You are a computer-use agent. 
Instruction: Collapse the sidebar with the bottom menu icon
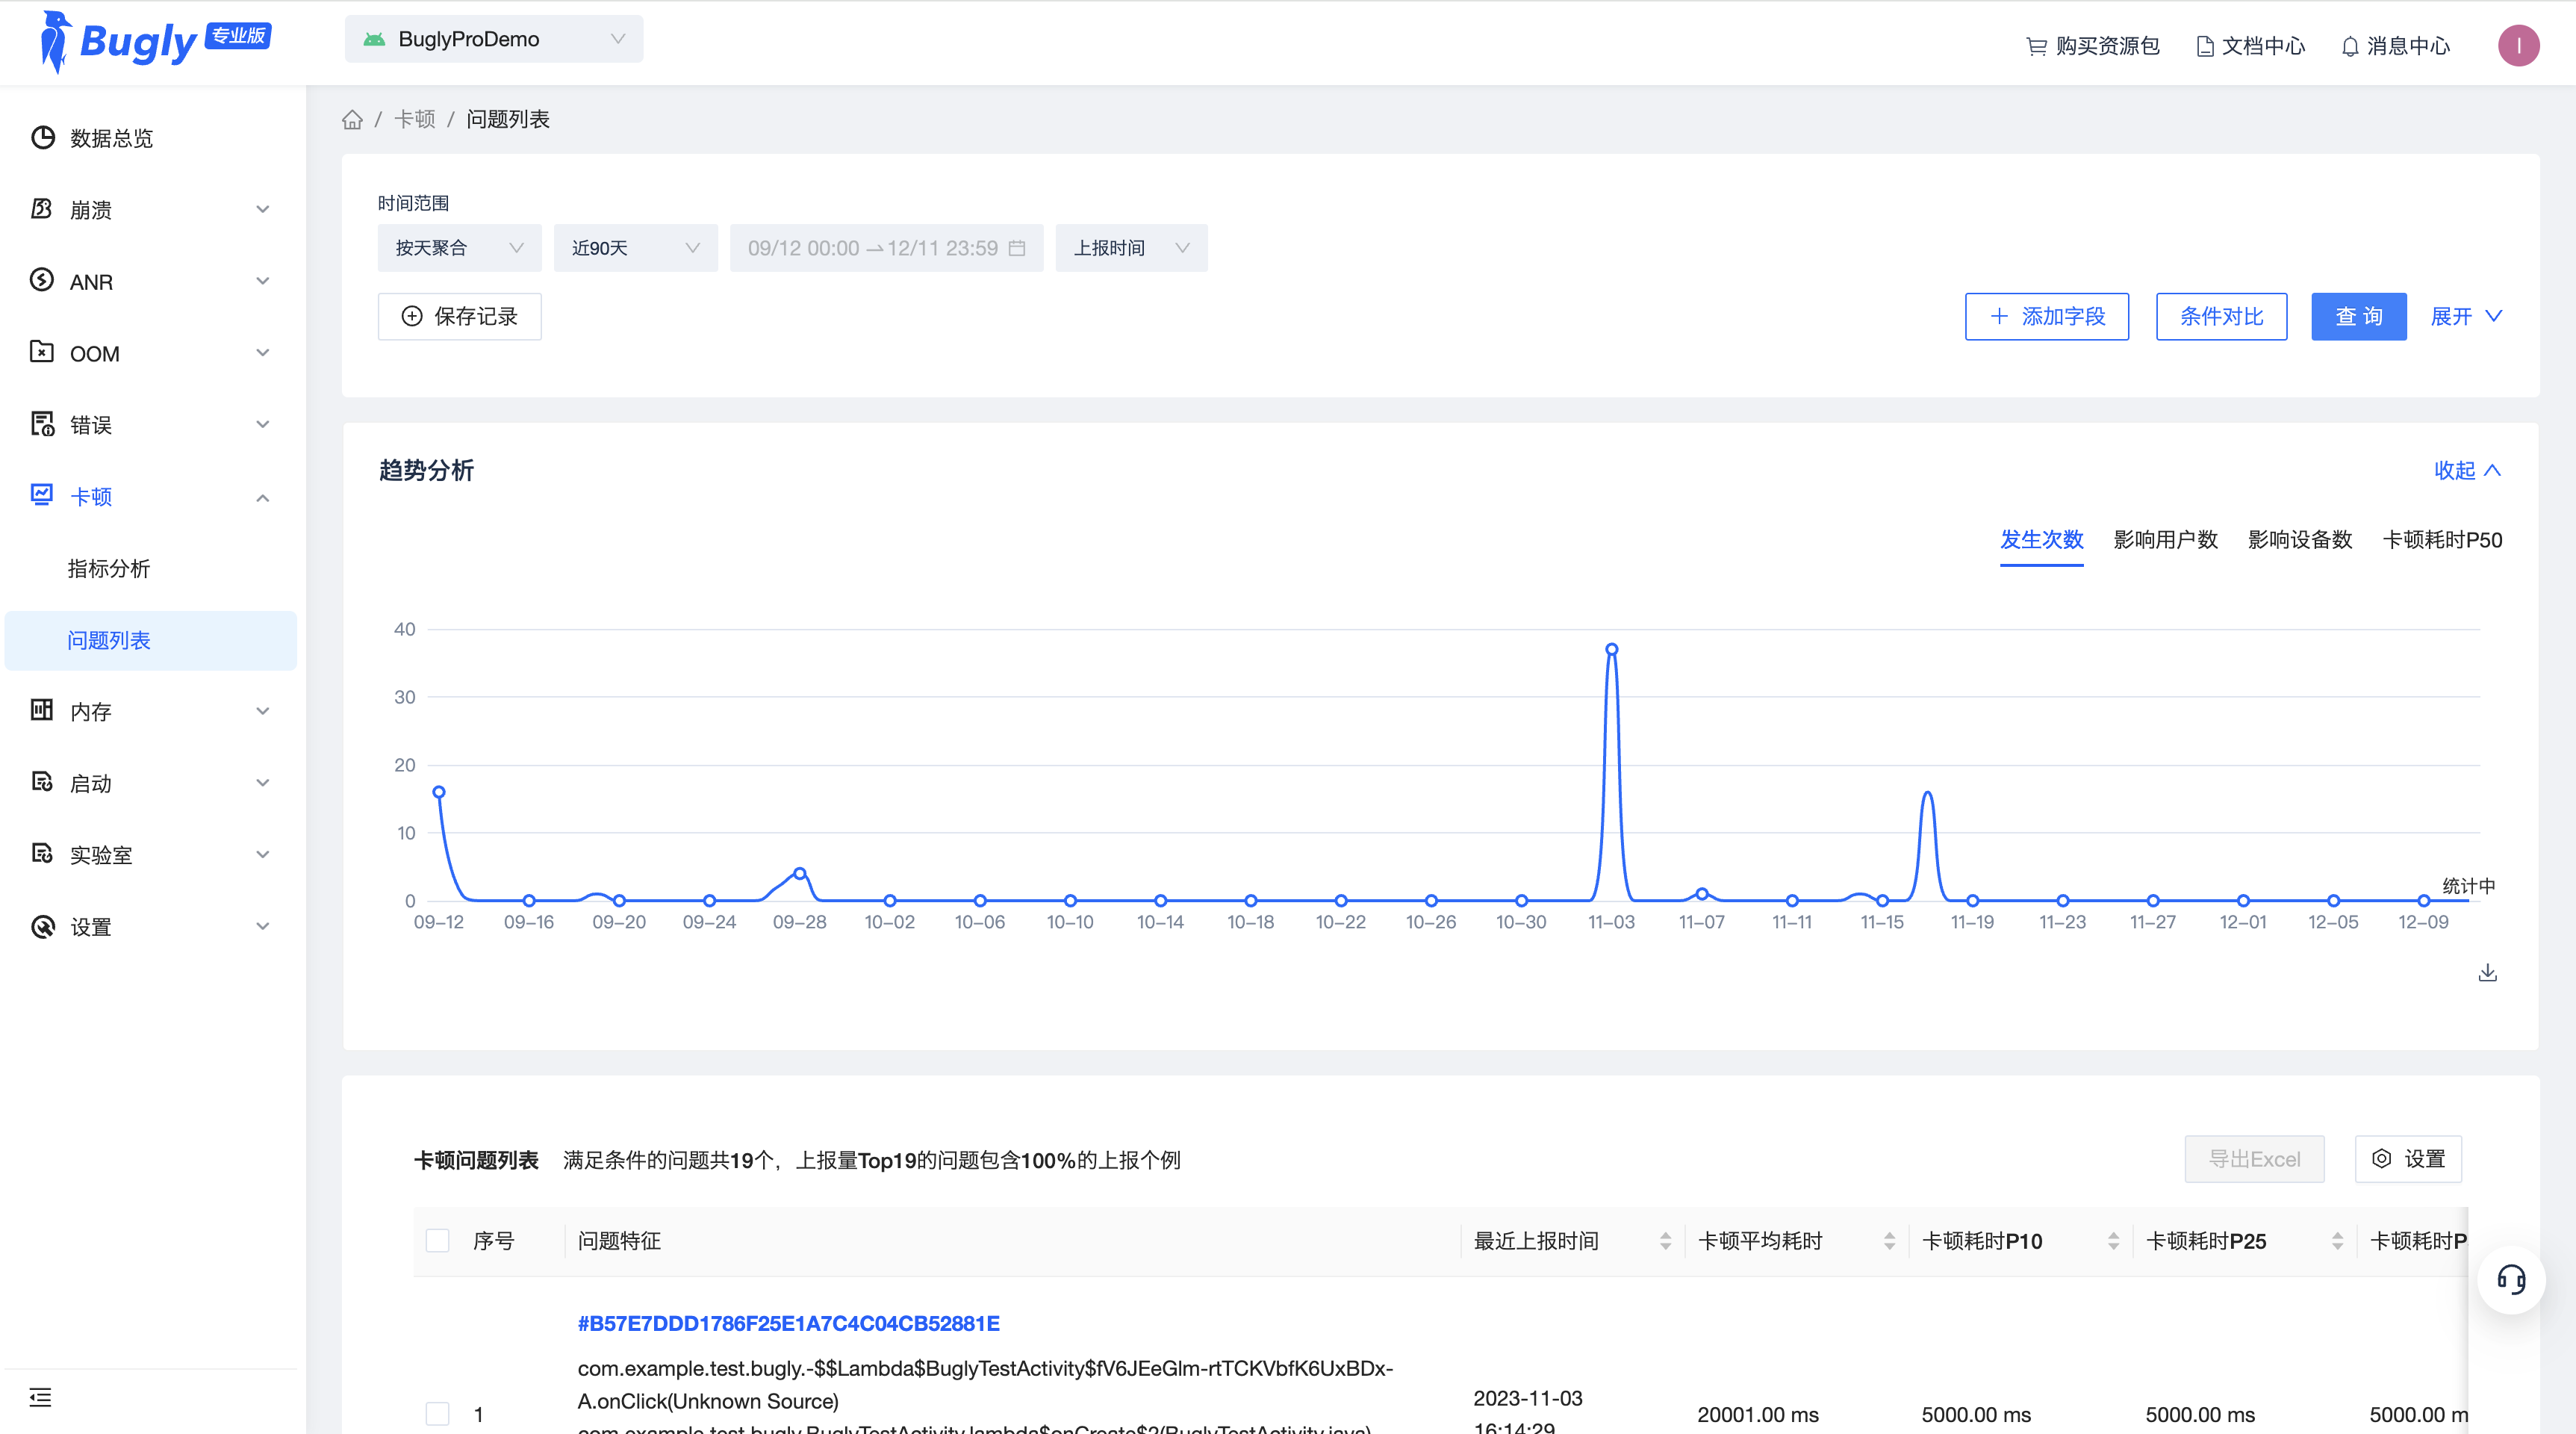click(40, 1397)
